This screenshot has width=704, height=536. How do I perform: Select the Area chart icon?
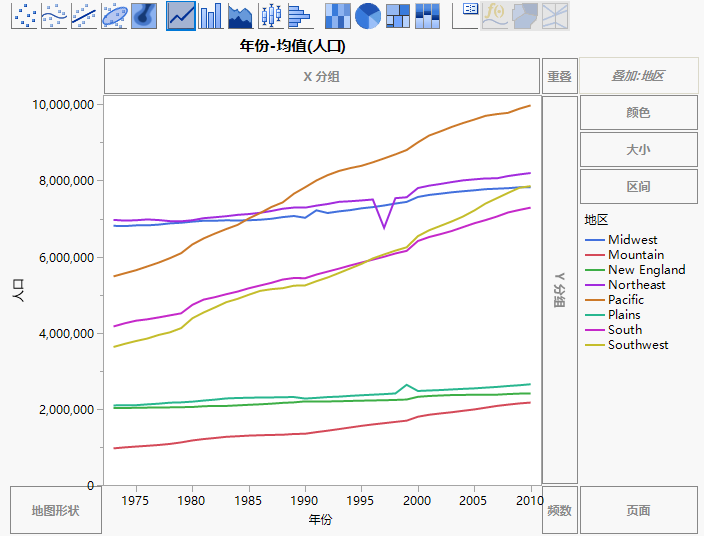tap(240, 15)
